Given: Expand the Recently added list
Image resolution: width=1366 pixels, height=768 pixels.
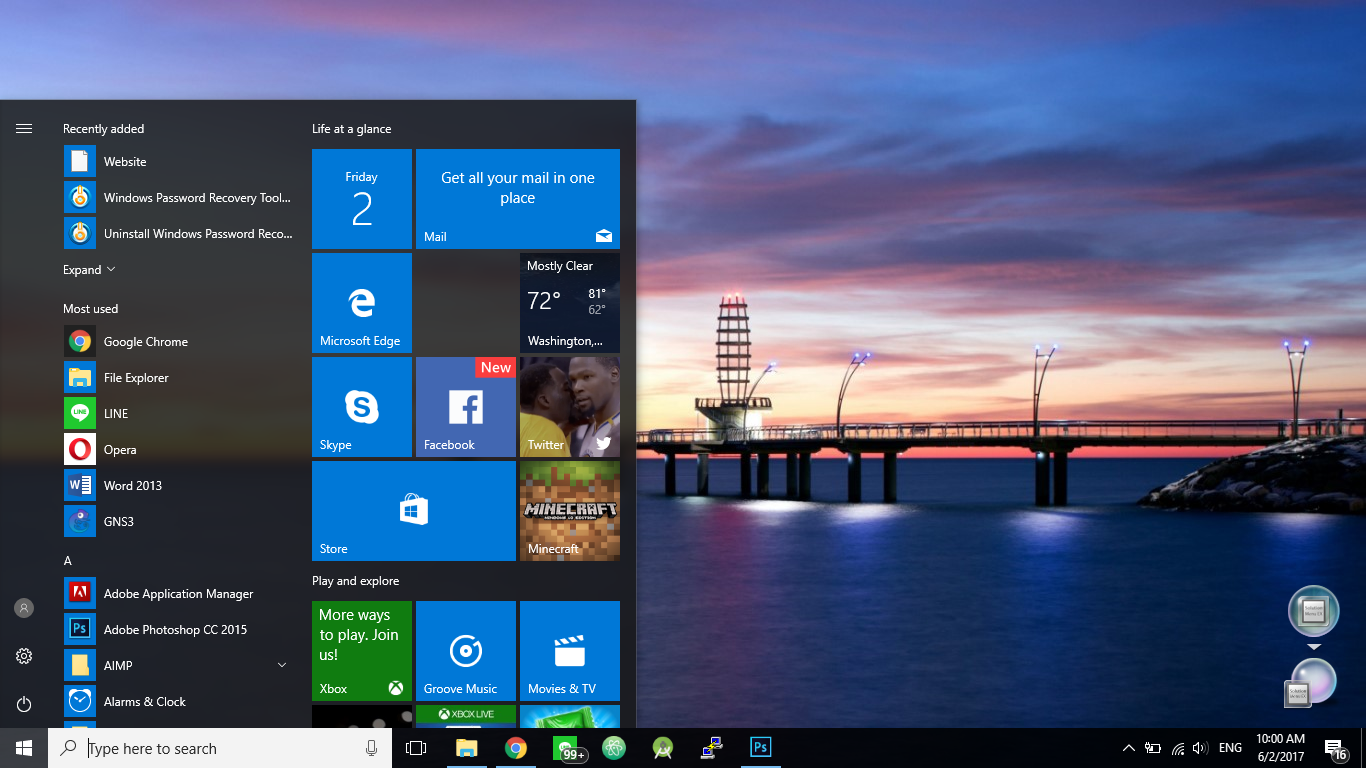Looking at the screenshot, I should (x=90, y=270).
